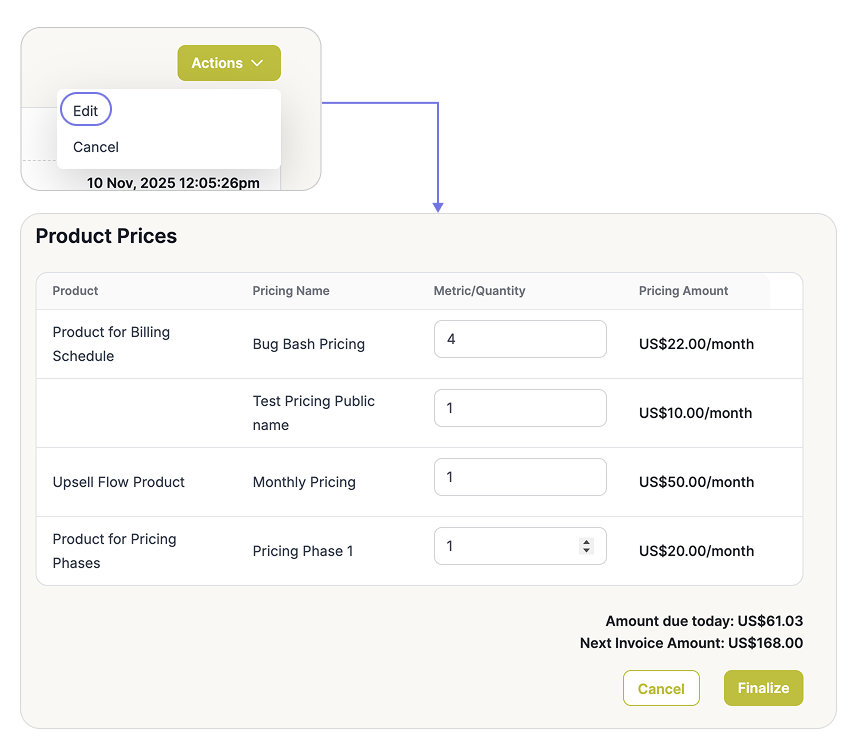Click the Test Pricing Public name quantity field

click(520, 408)
